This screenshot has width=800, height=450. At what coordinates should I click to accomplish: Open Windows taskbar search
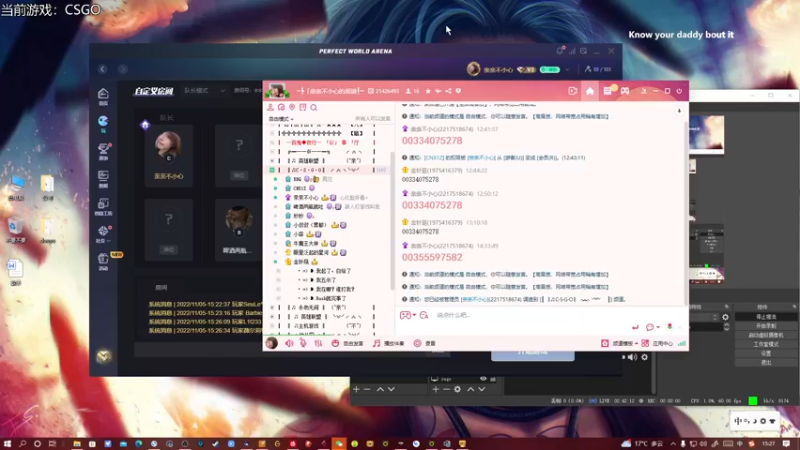pos(22,444)
